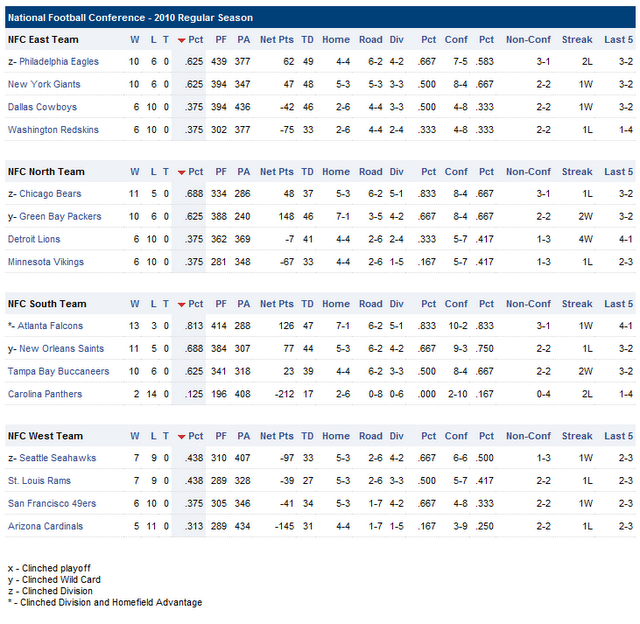Viewport: 640px width, 624px height.
Task: Click the Green Bay Packers link
Action: coord(60,216)
